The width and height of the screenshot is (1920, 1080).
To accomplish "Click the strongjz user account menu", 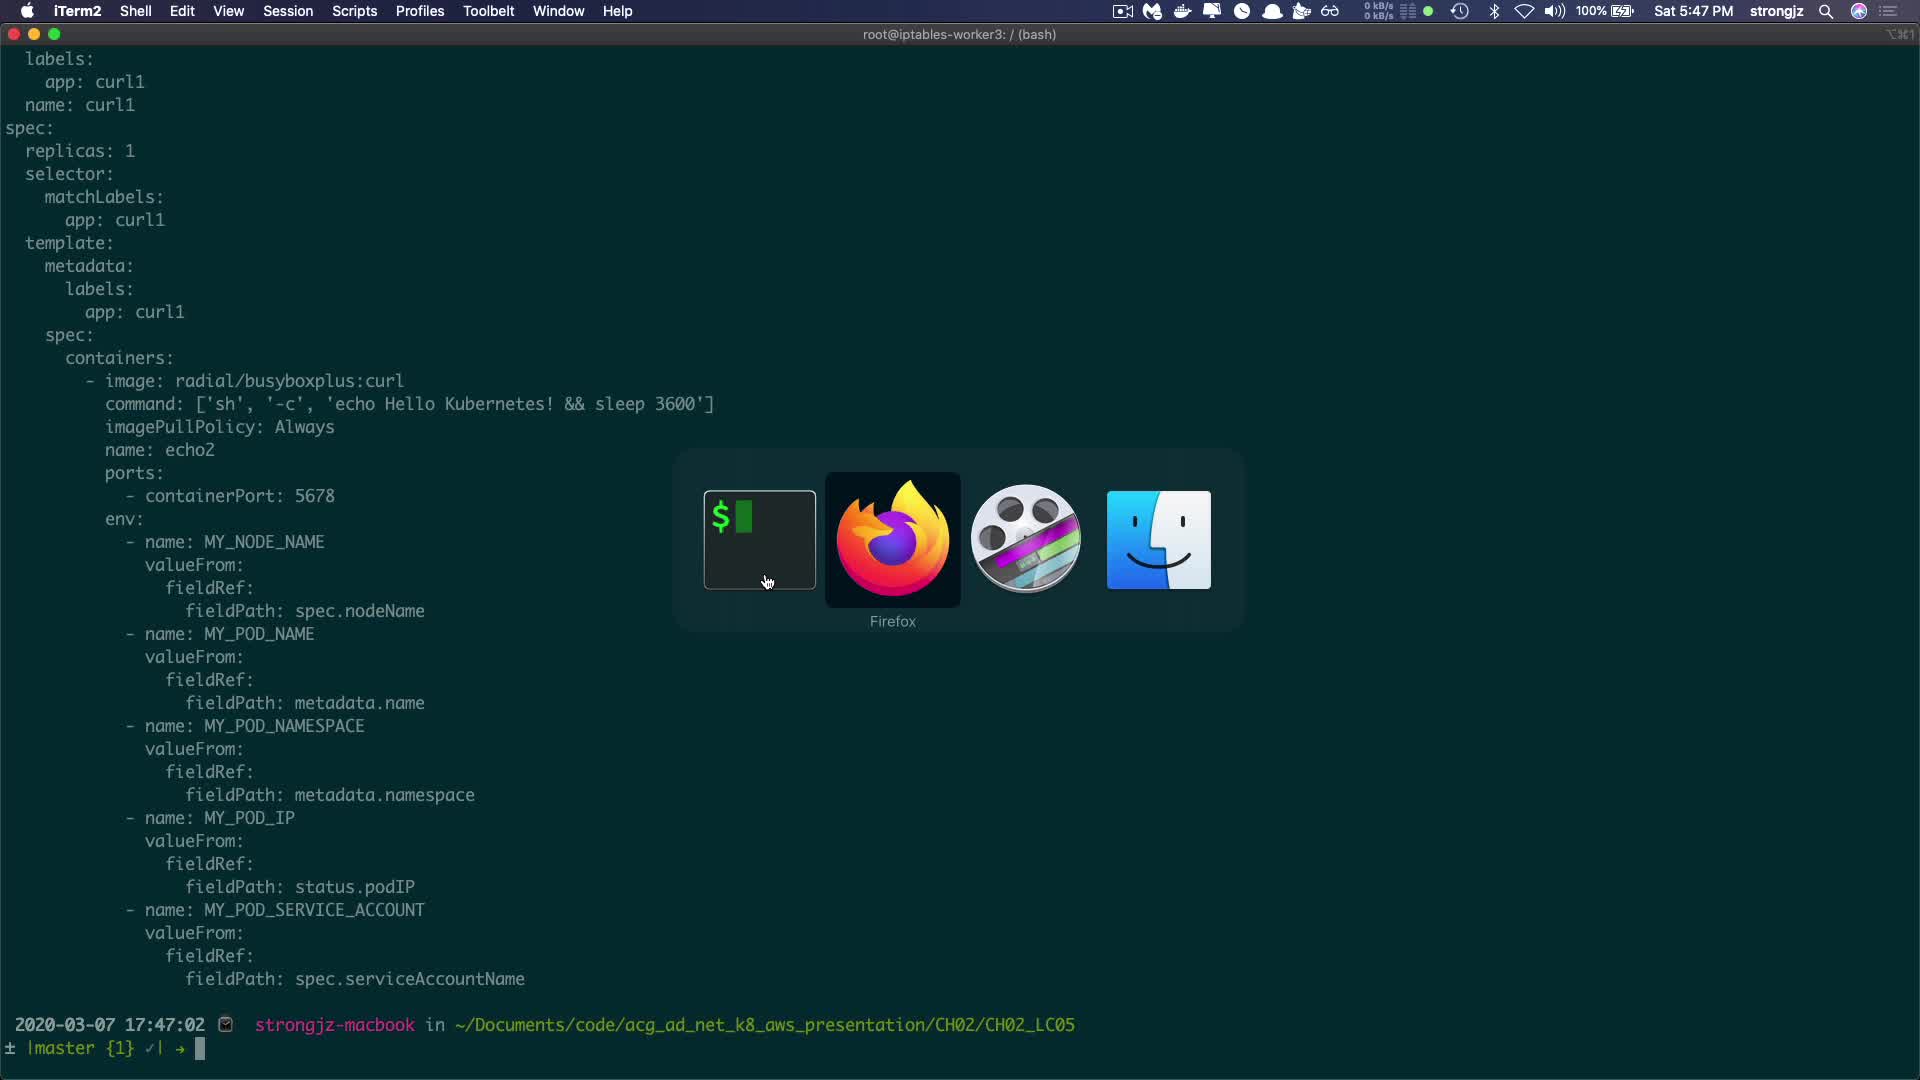I will click(1776, 11).
